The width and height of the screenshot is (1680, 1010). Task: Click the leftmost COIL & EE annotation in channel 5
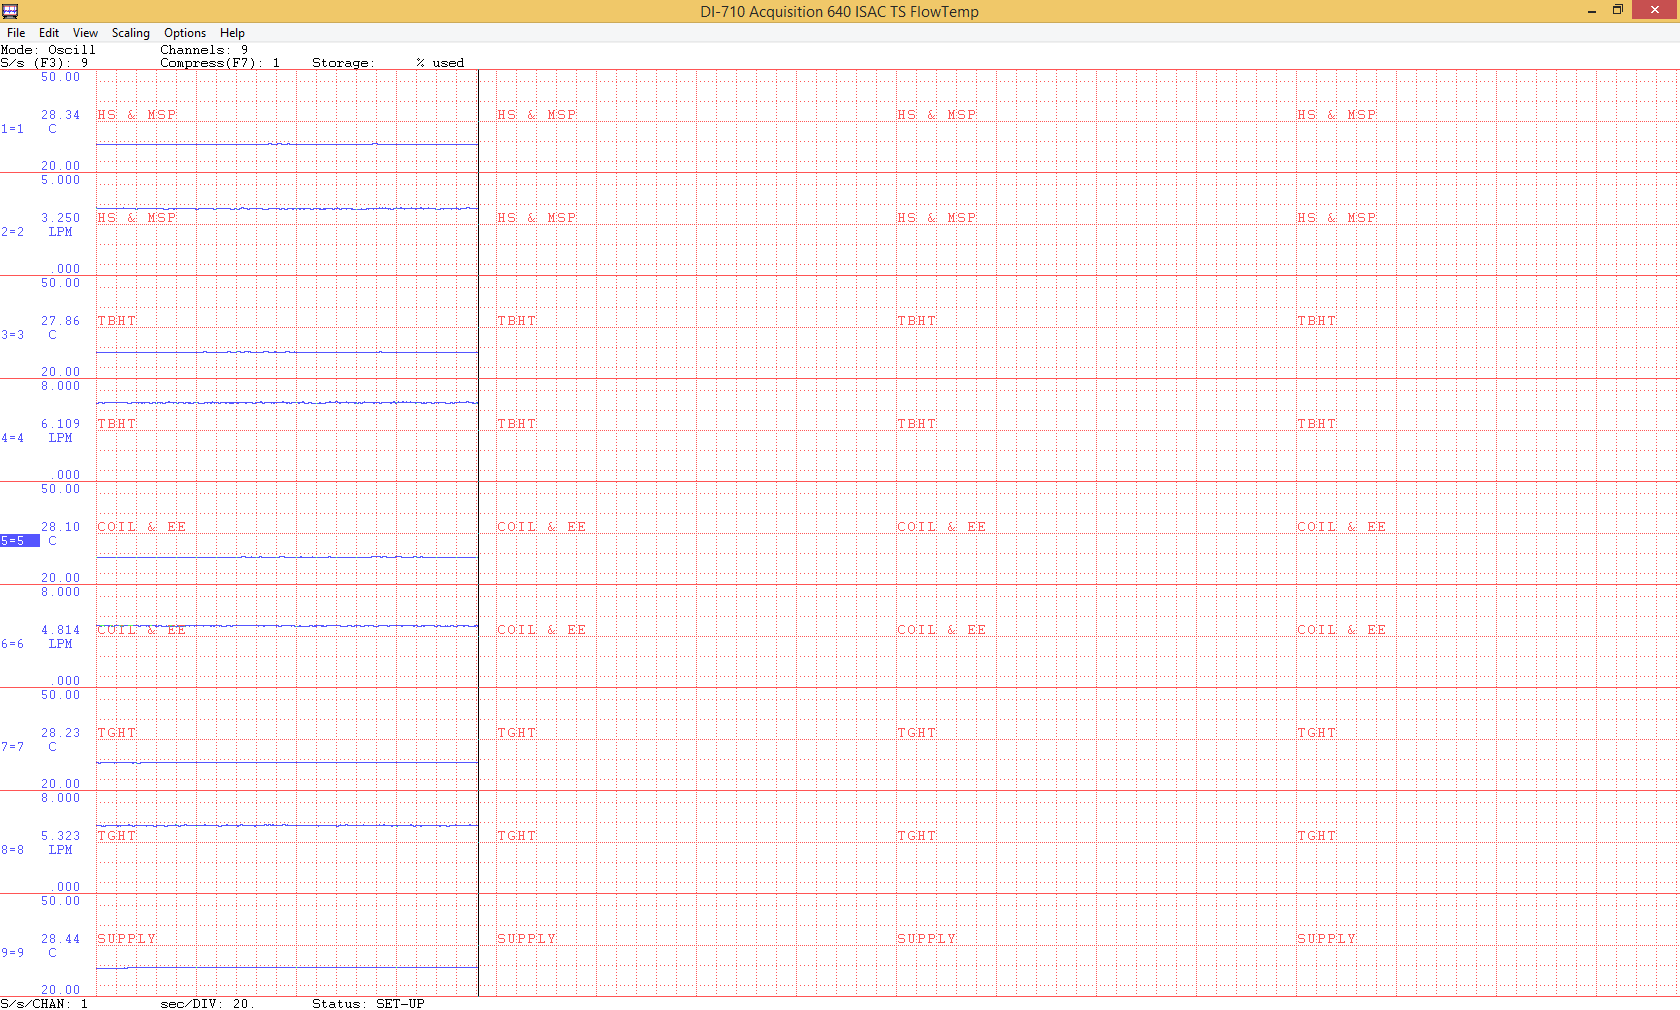(x=142, y=527)
